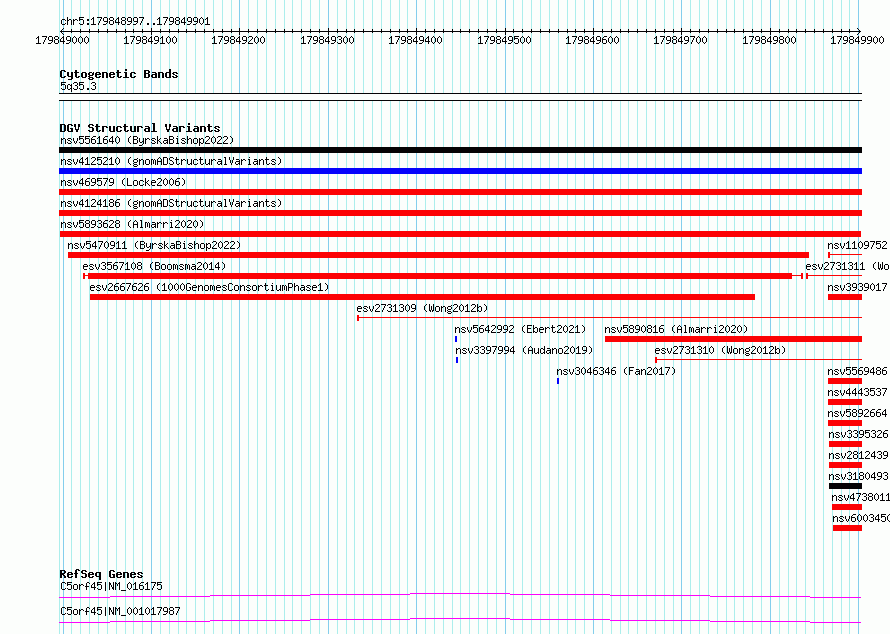Viewport: 890px width, 634px height.
Task: Click the magenta line of C5orf45|NM_016175
Action: click(x=460, y=595)
